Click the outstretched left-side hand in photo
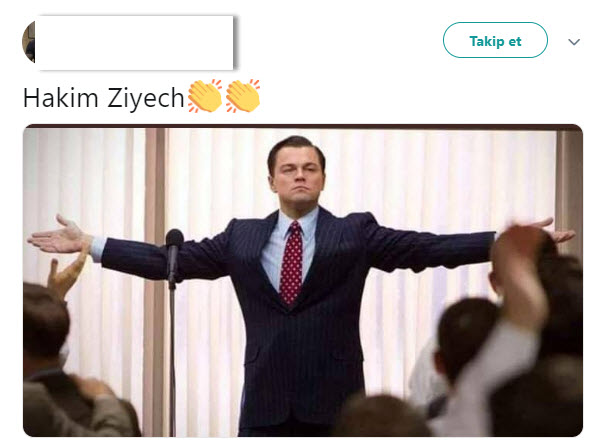 tap(60, 236)
